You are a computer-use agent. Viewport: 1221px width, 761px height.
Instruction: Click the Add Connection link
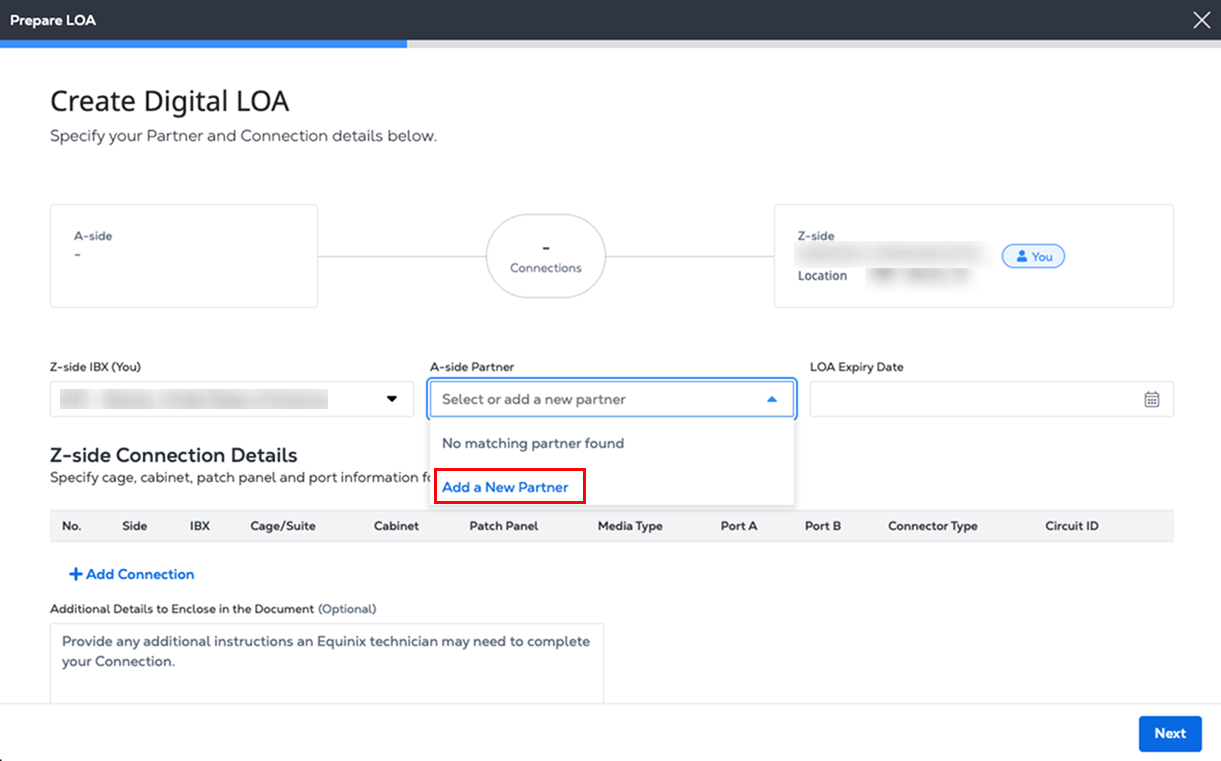pos(139,574)
